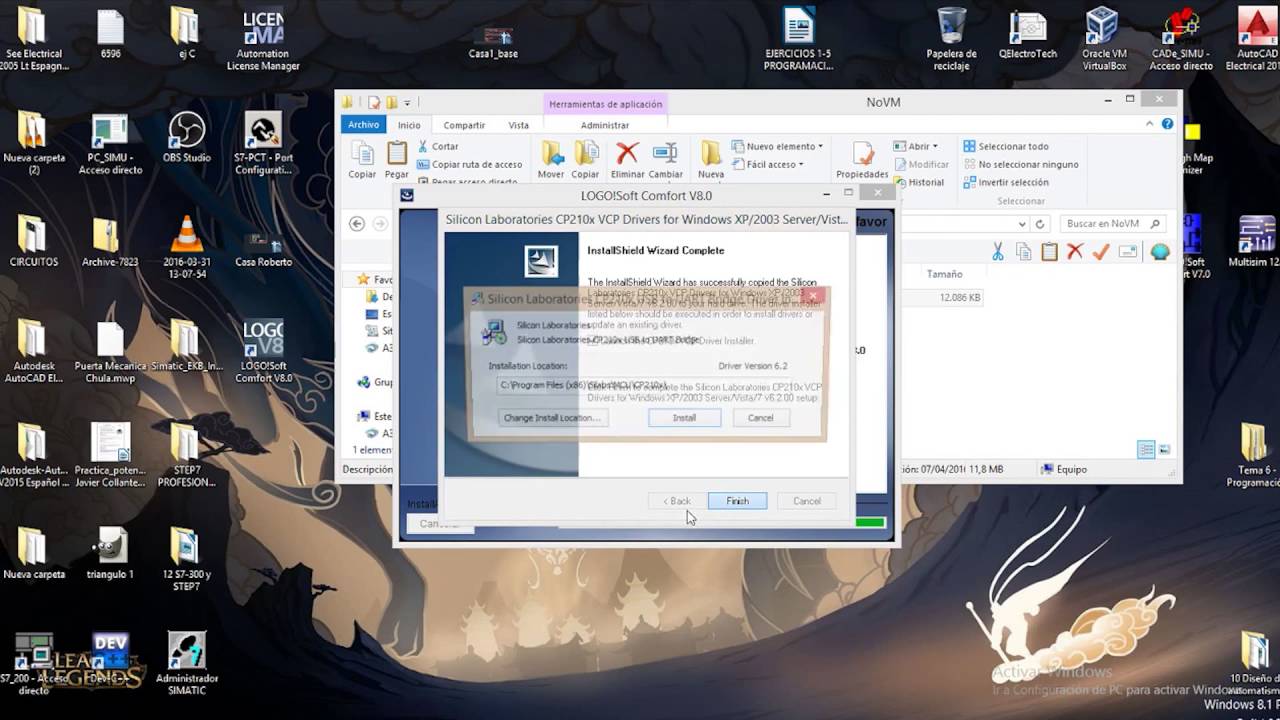Image resolution: width=1280 pixels, height=720 pixels.
Task: Open QElectroTech desktop icon
Action: (1027, 34)
